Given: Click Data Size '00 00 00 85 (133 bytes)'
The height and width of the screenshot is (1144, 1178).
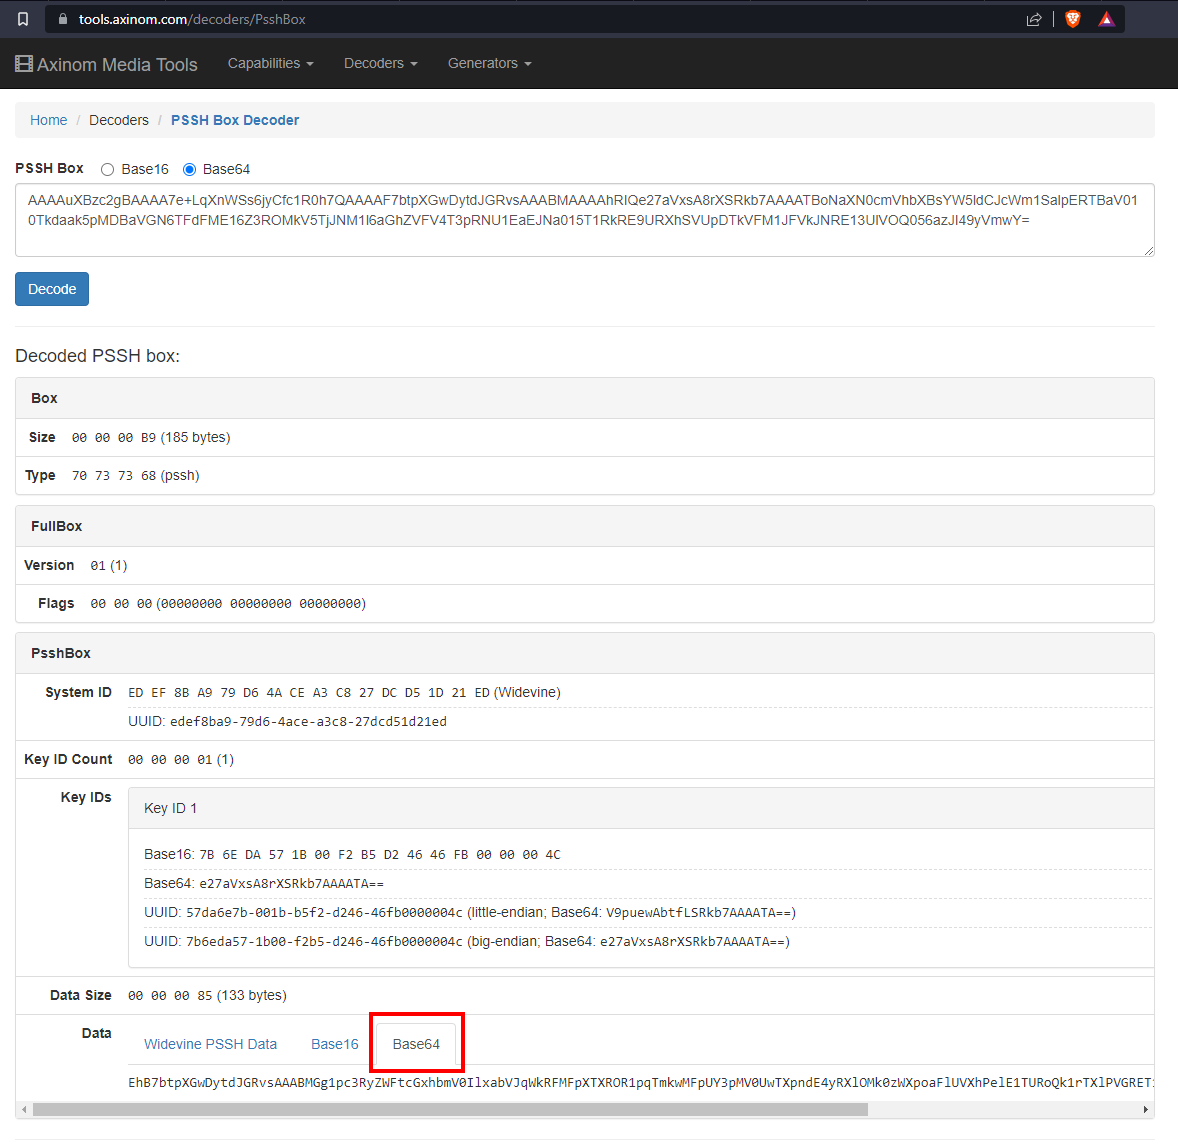Looking at the screenshot, I should tap(207, 996).
